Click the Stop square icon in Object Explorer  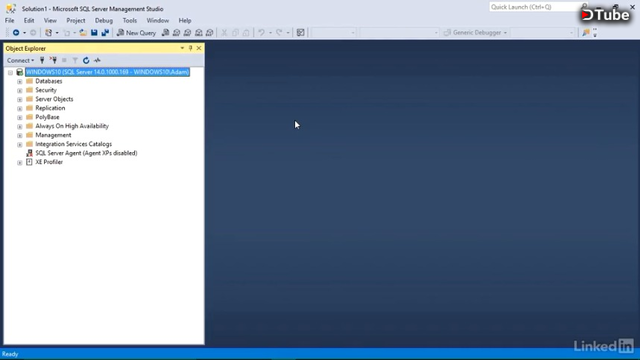click(x=64, y=60)
